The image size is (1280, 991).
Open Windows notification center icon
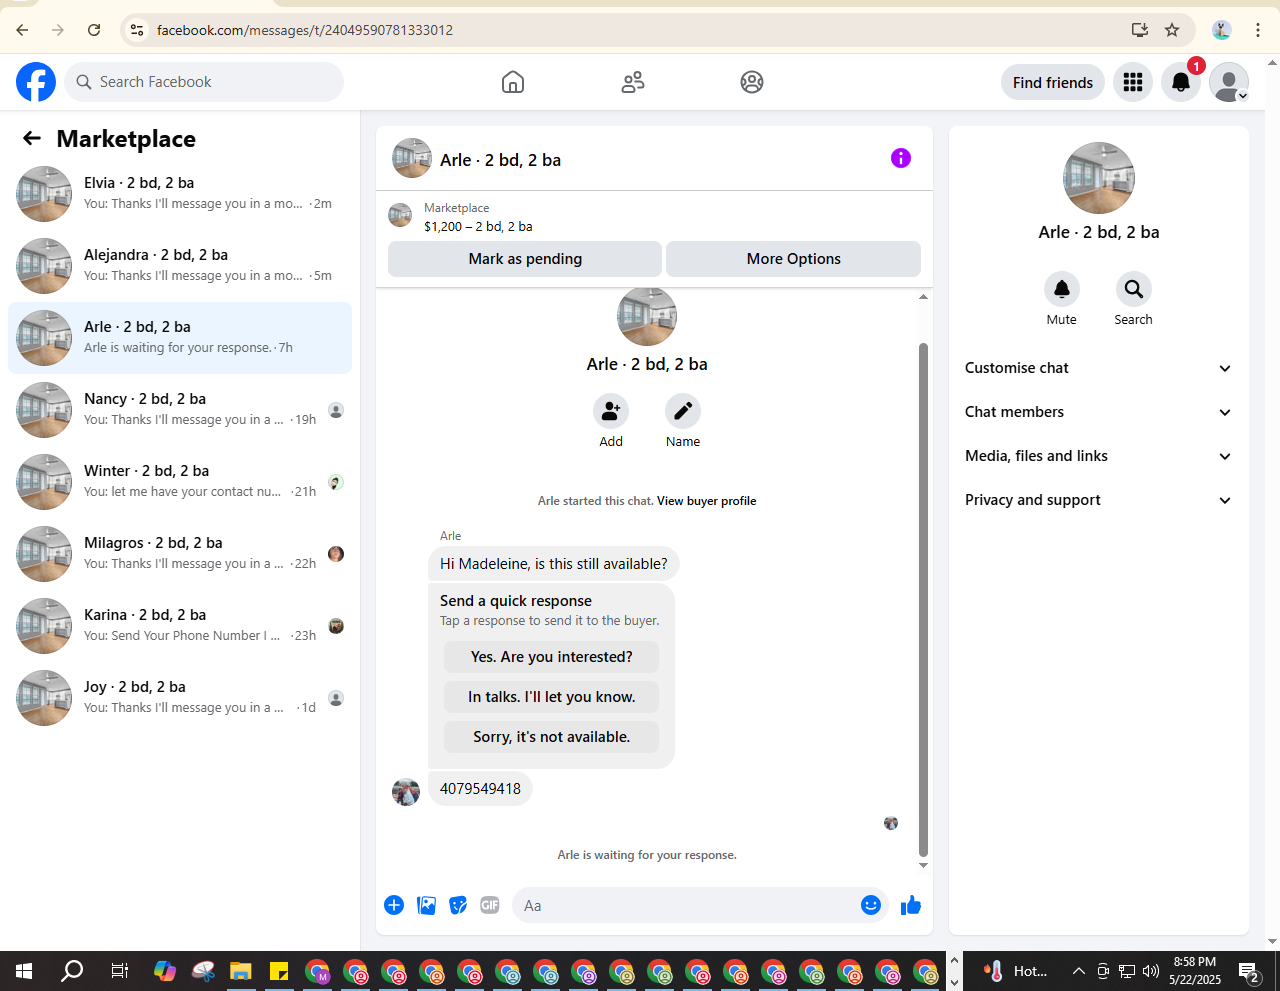[x=1249, y=971]
